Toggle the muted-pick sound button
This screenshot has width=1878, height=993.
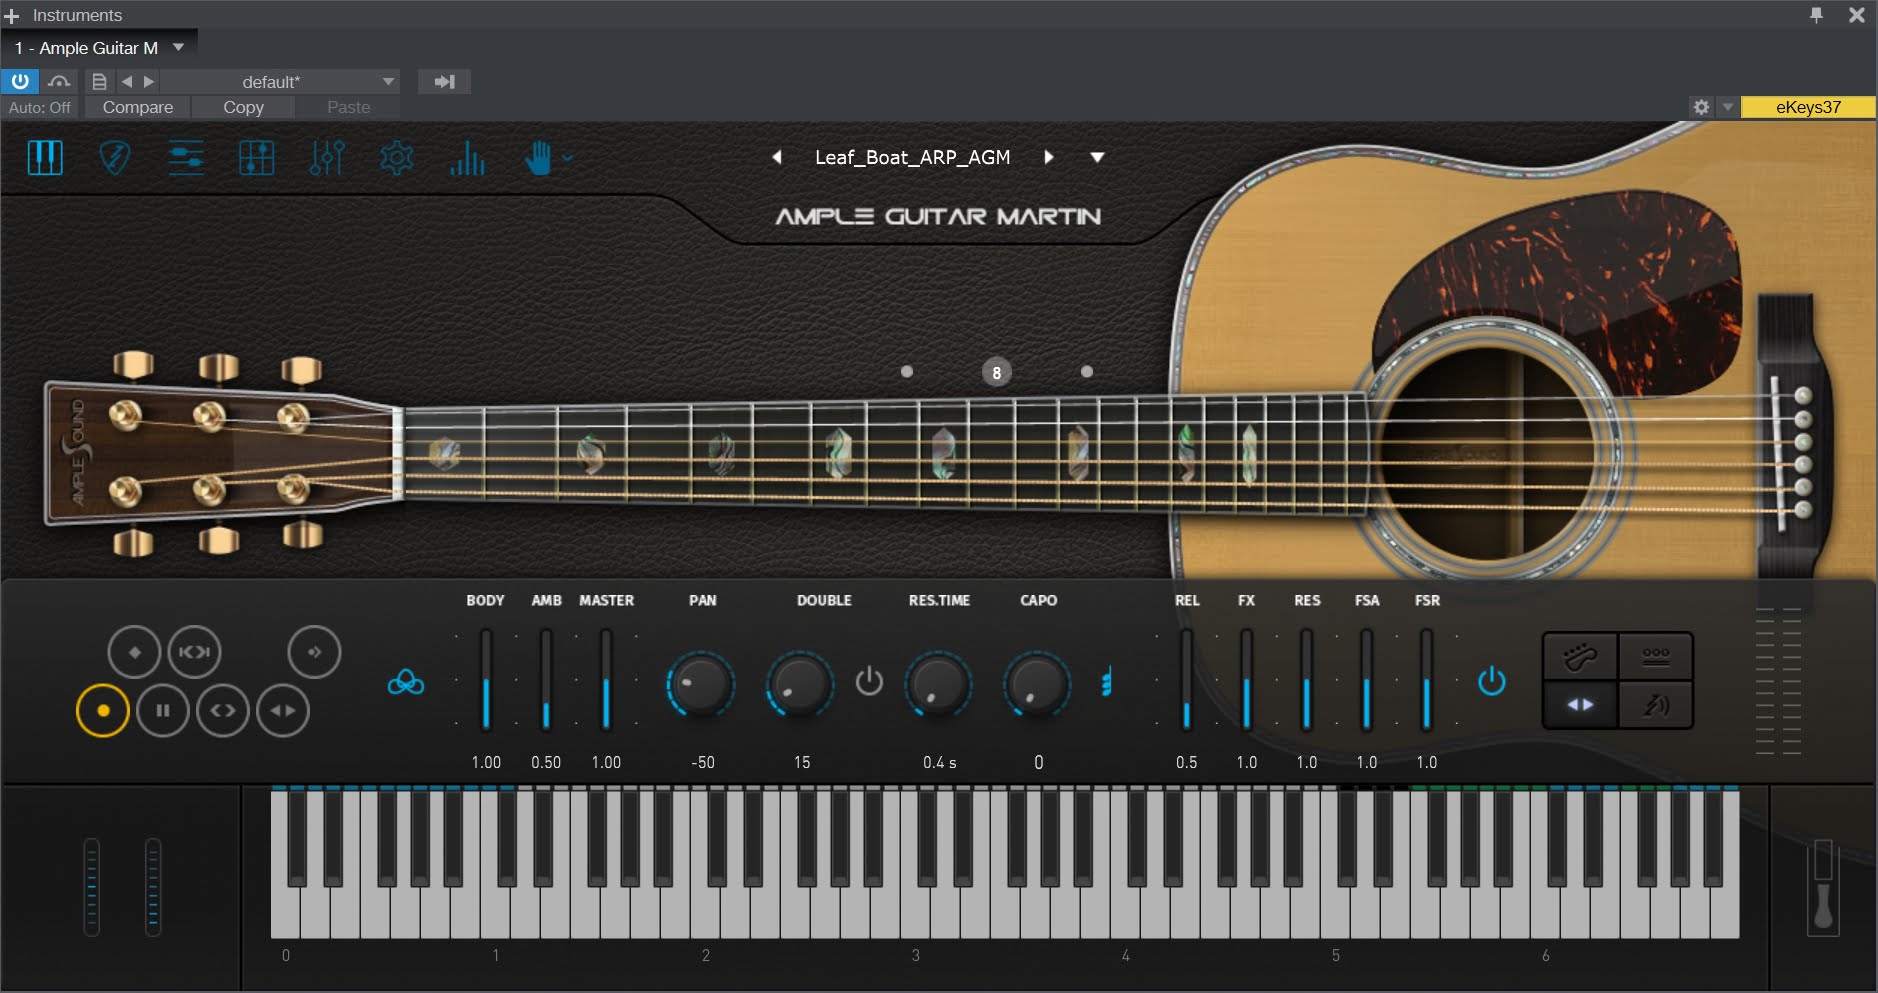tap(1656, 705)
